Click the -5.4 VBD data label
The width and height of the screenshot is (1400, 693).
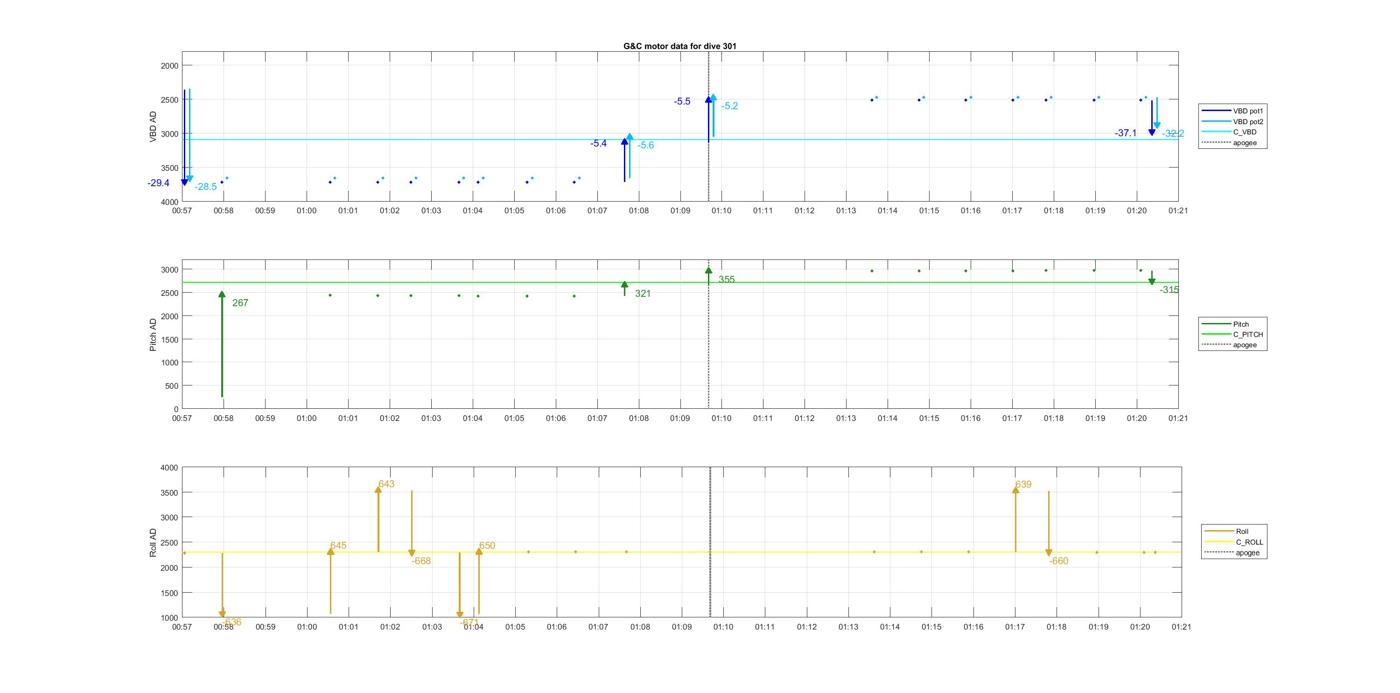tap(598, 144)
